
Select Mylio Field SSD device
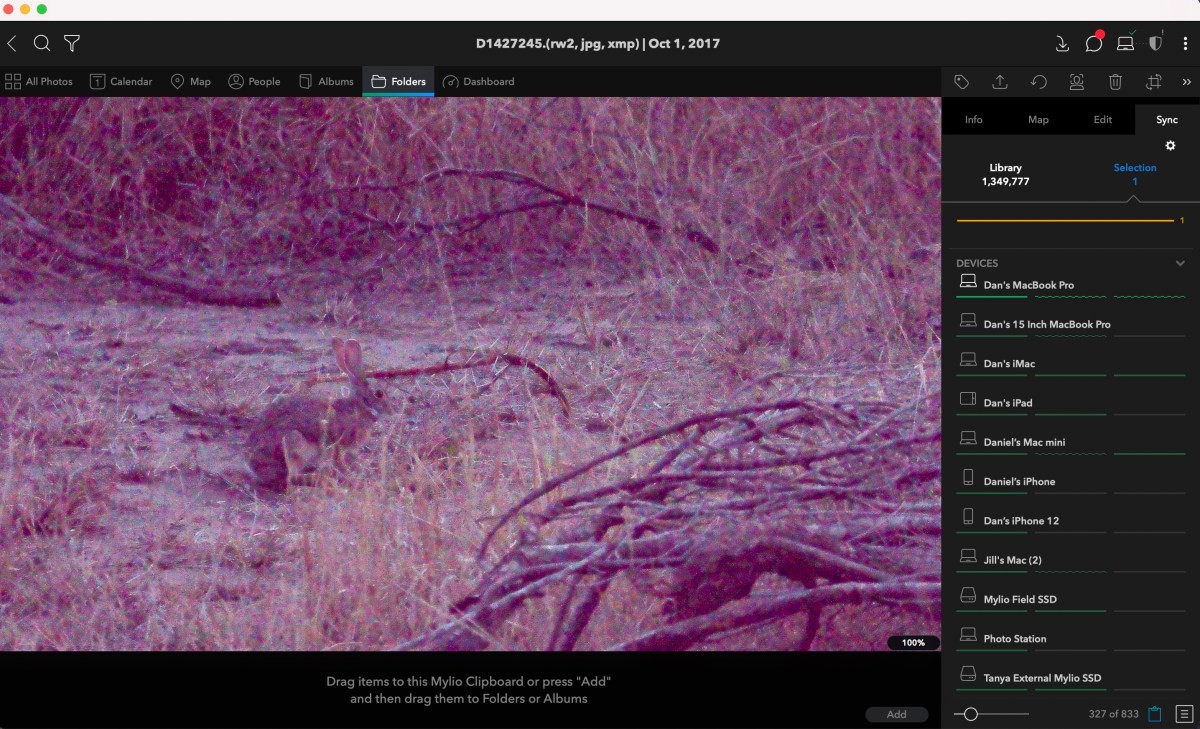point(1071,599)
